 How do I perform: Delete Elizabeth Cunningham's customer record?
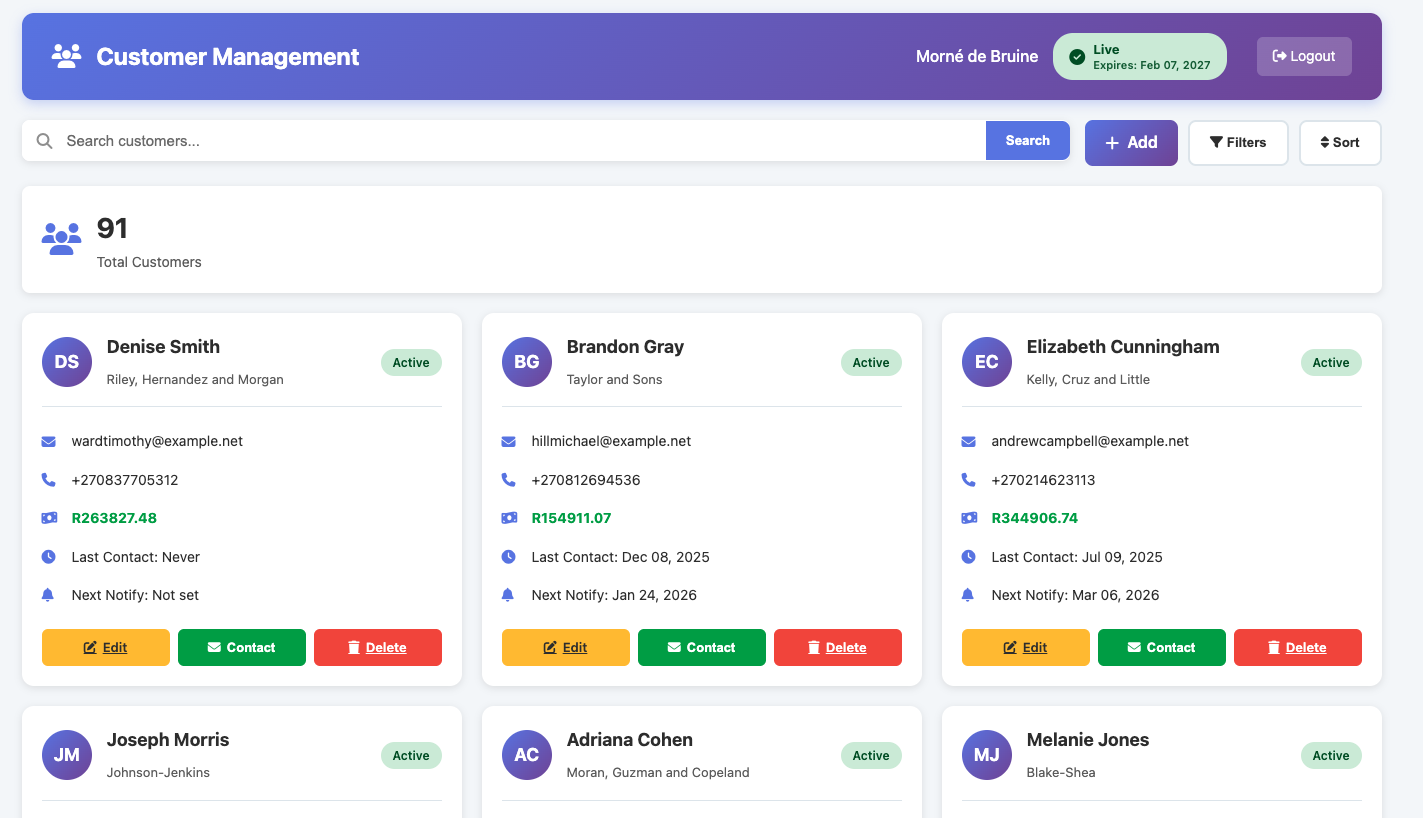[x=1297, y=647]
